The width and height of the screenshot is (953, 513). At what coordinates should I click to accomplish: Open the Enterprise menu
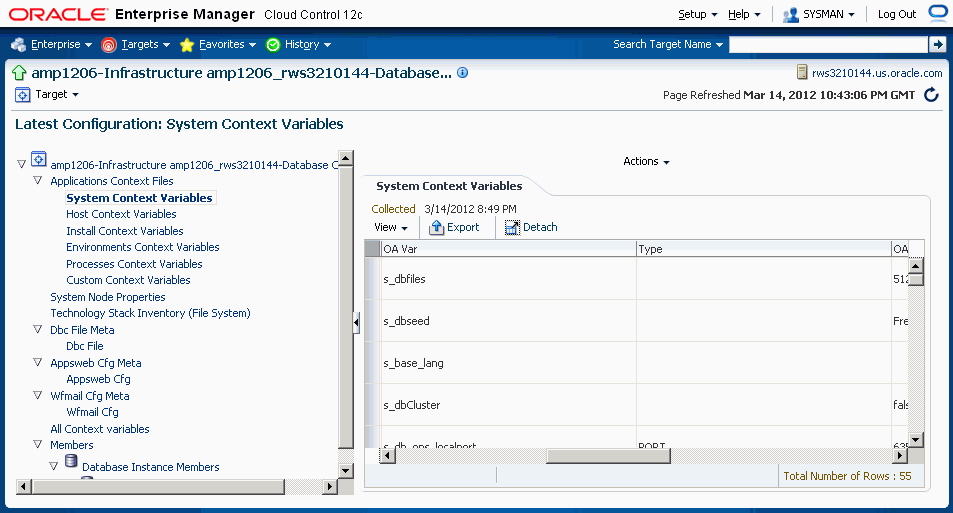(x=61, y=44)
